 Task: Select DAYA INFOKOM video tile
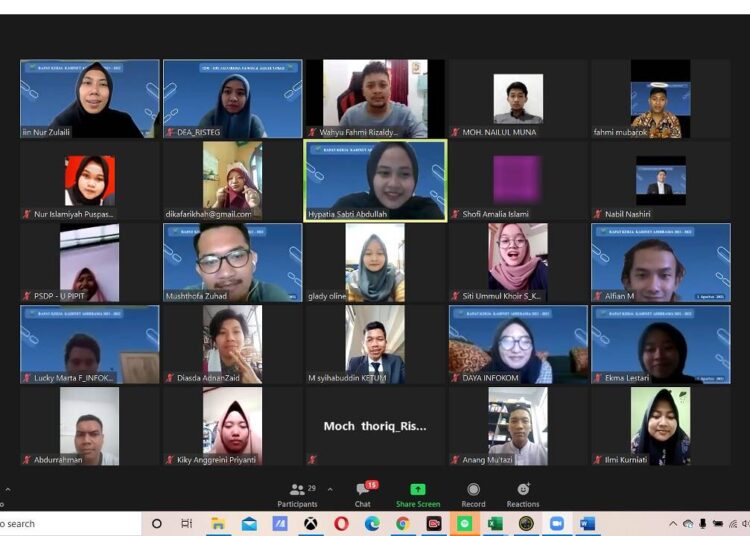click(x=518, y=345)
